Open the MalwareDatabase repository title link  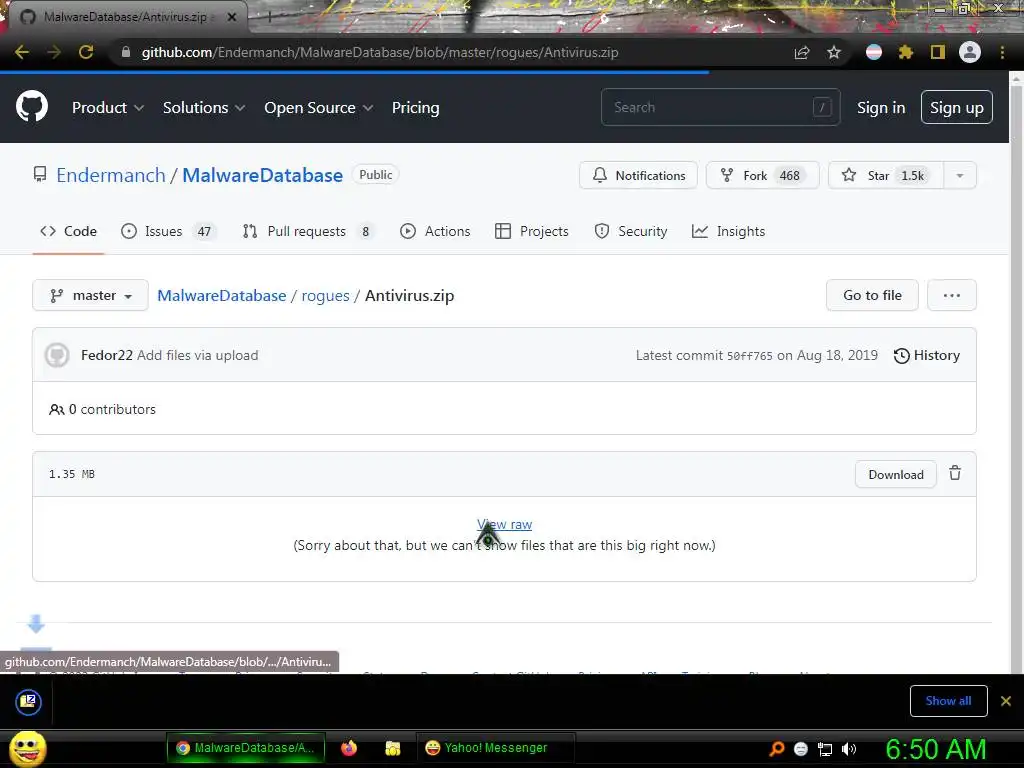point(263,175)
